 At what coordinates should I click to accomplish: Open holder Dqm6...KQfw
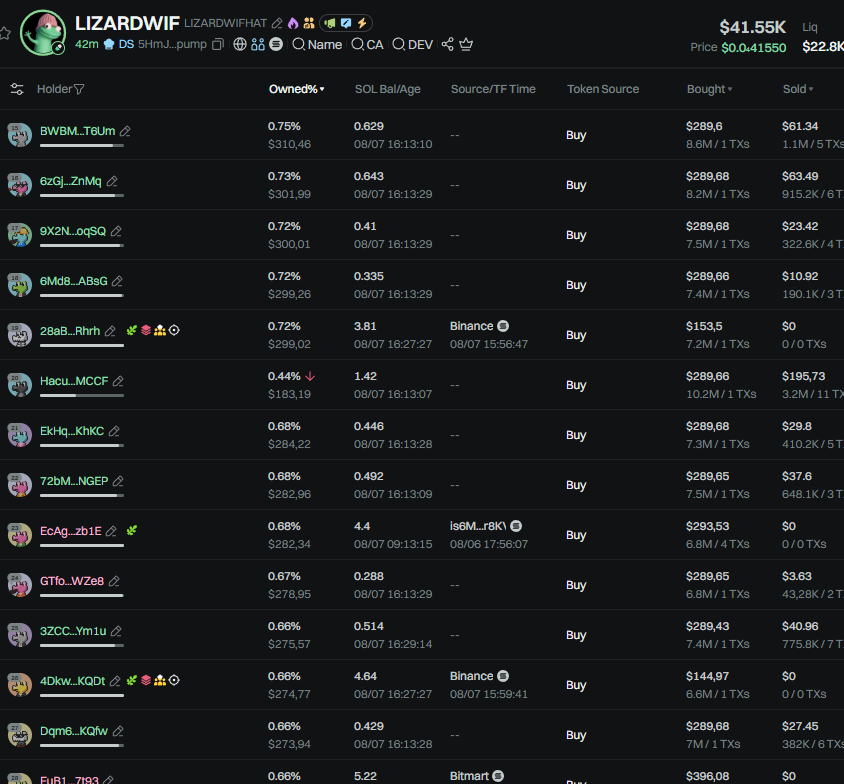pos(74,732)
